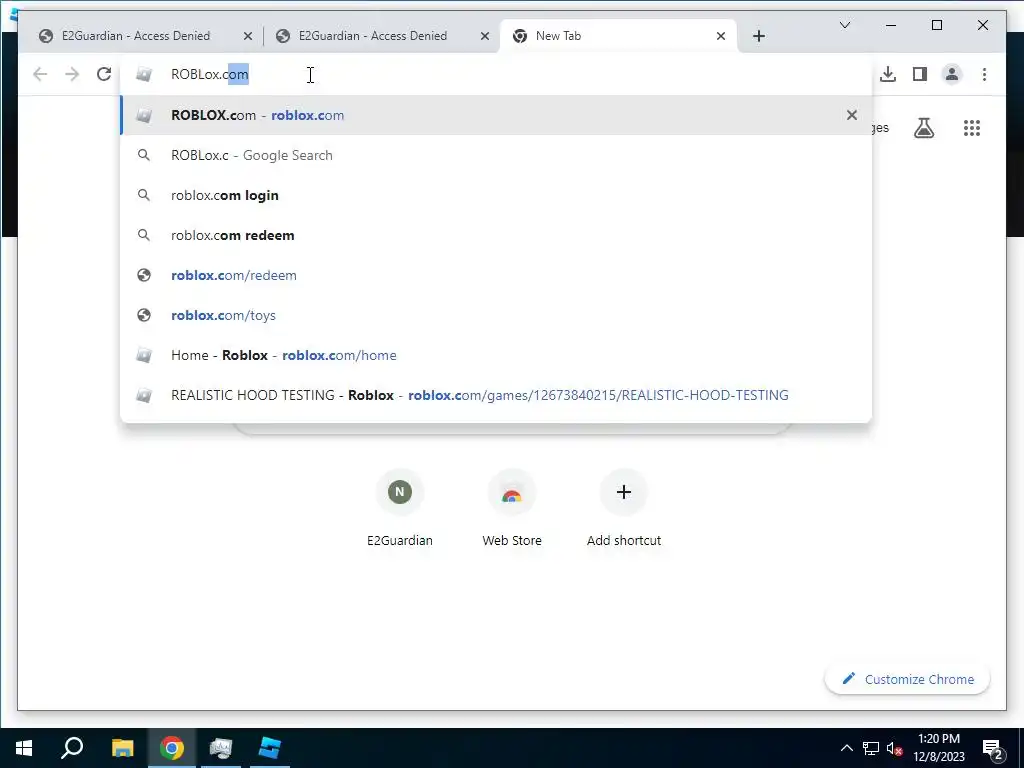Screen dimensions: 1024x768
Task: Choose the ROBLox.c Google Search suggestion
Action: (496, 155)
